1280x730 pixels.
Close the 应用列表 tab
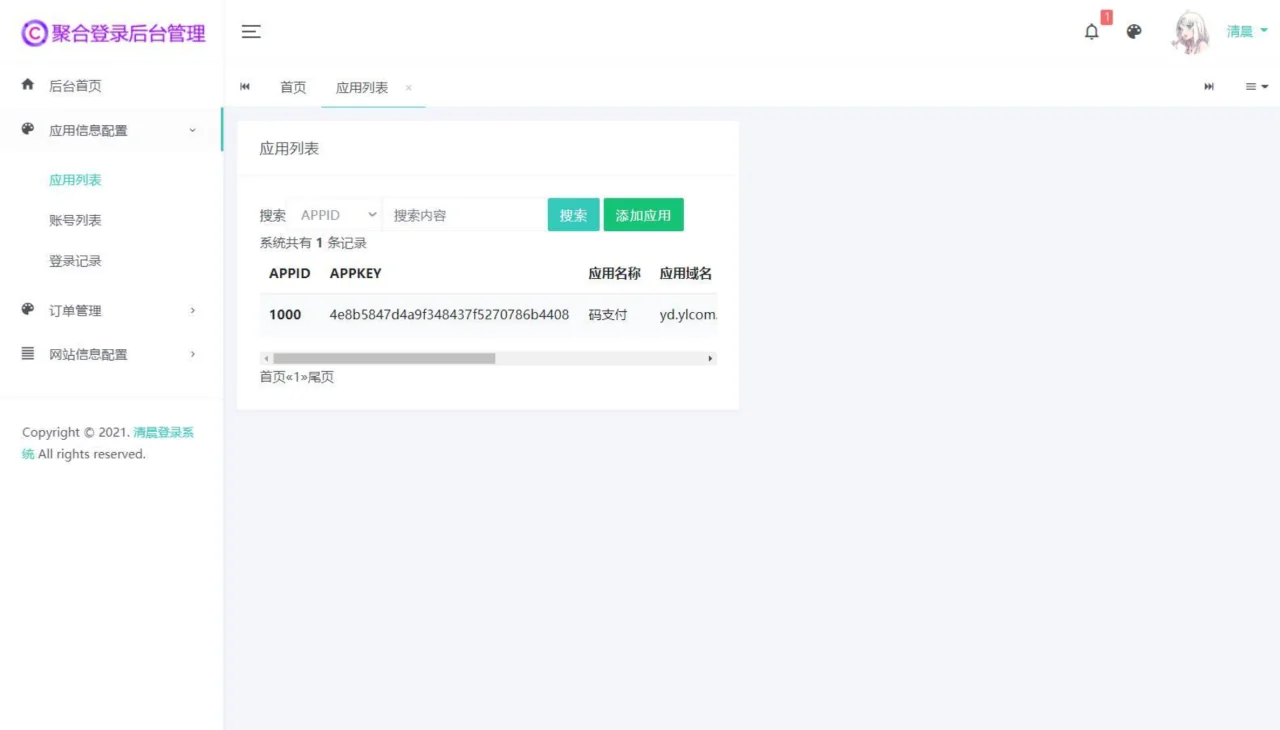coord(408,88)
